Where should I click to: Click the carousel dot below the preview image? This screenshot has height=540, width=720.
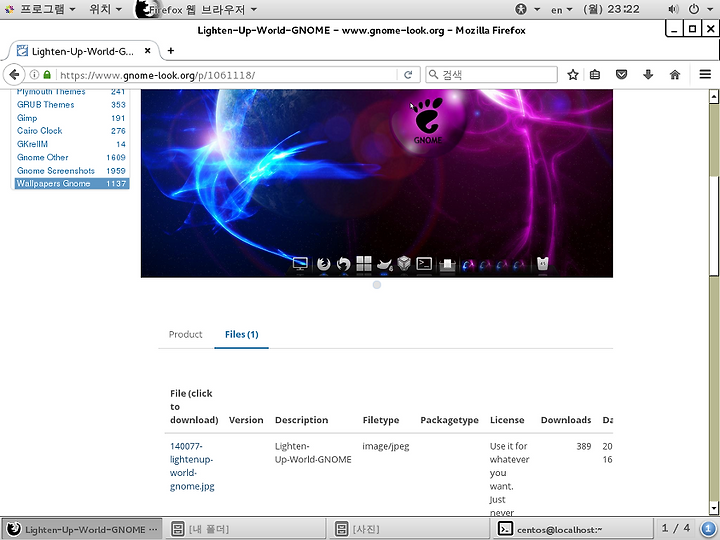(x=377, y=285)
